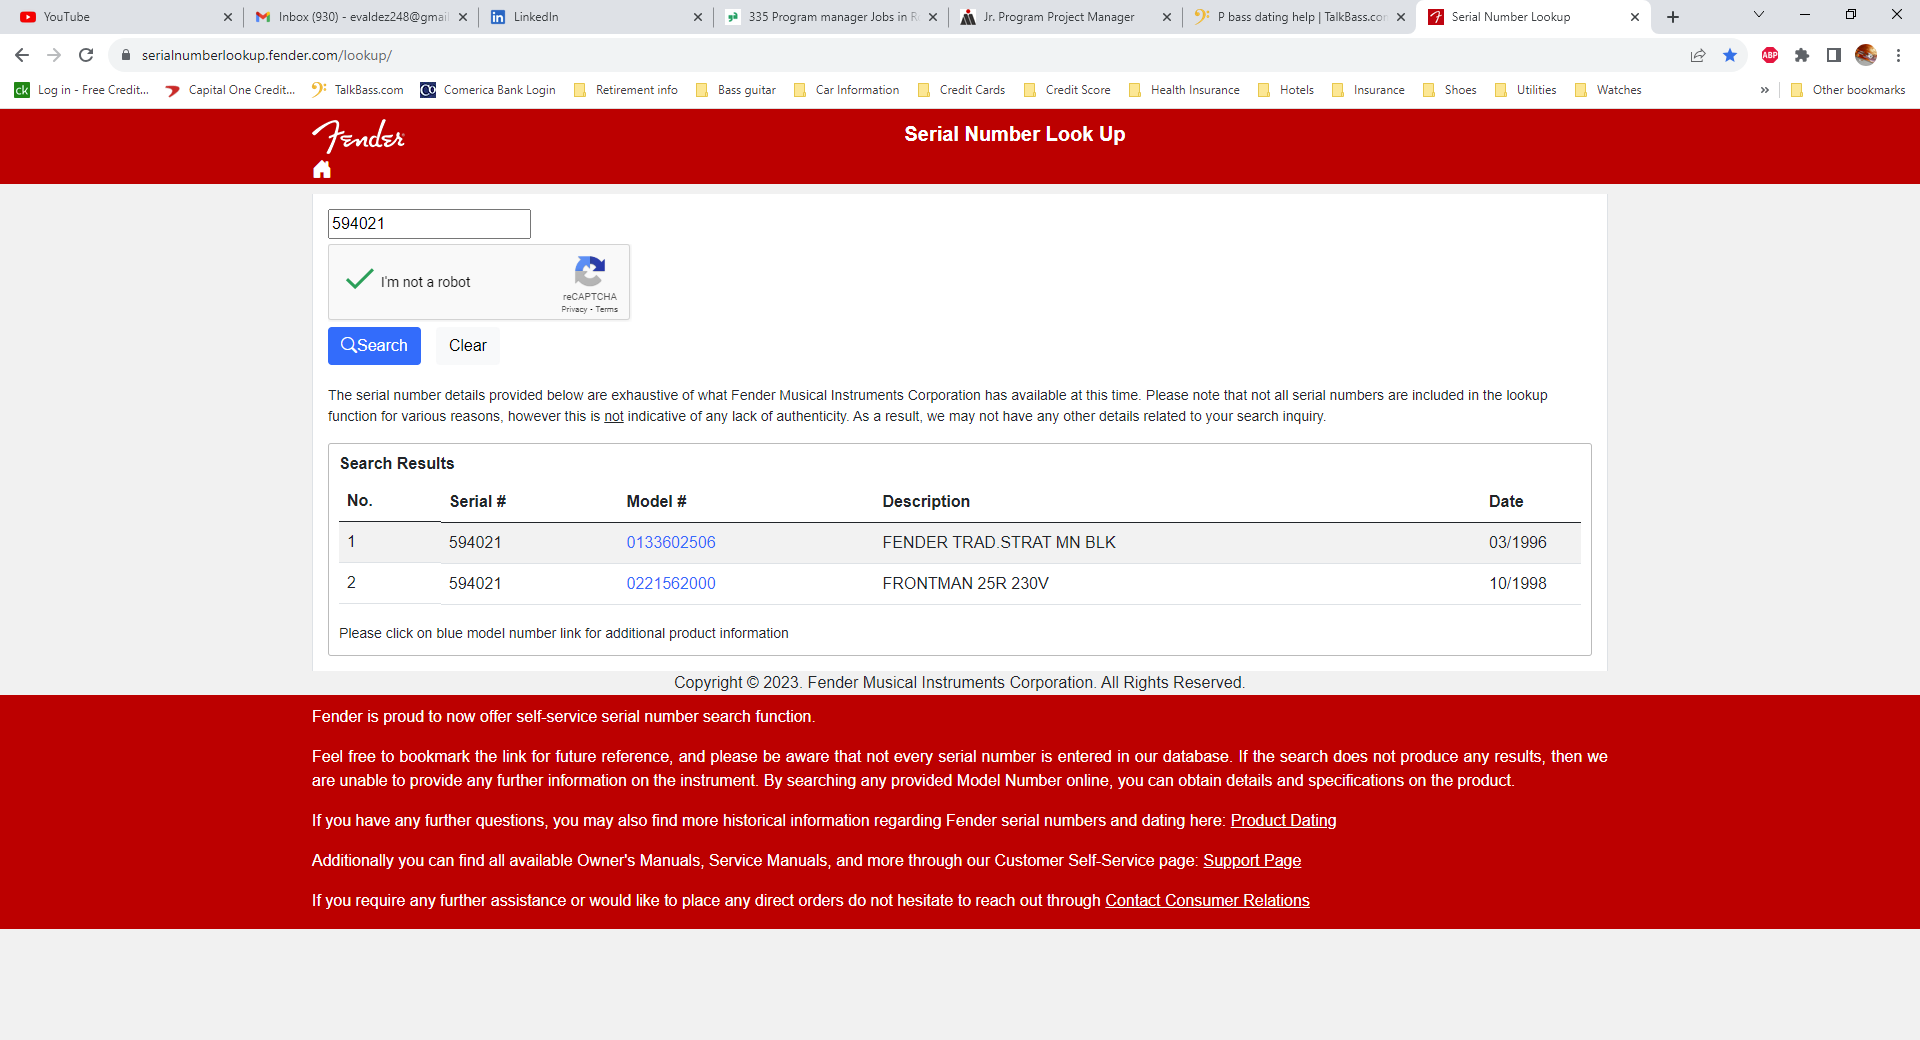Open the Credit Cards bookmark folder
This screenshot has height=1040, width=1920.
(962, 90)
